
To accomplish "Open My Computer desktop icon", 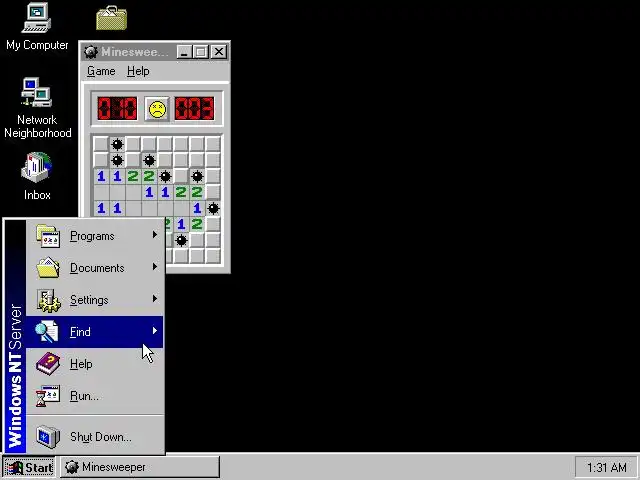I will [37, 27].
